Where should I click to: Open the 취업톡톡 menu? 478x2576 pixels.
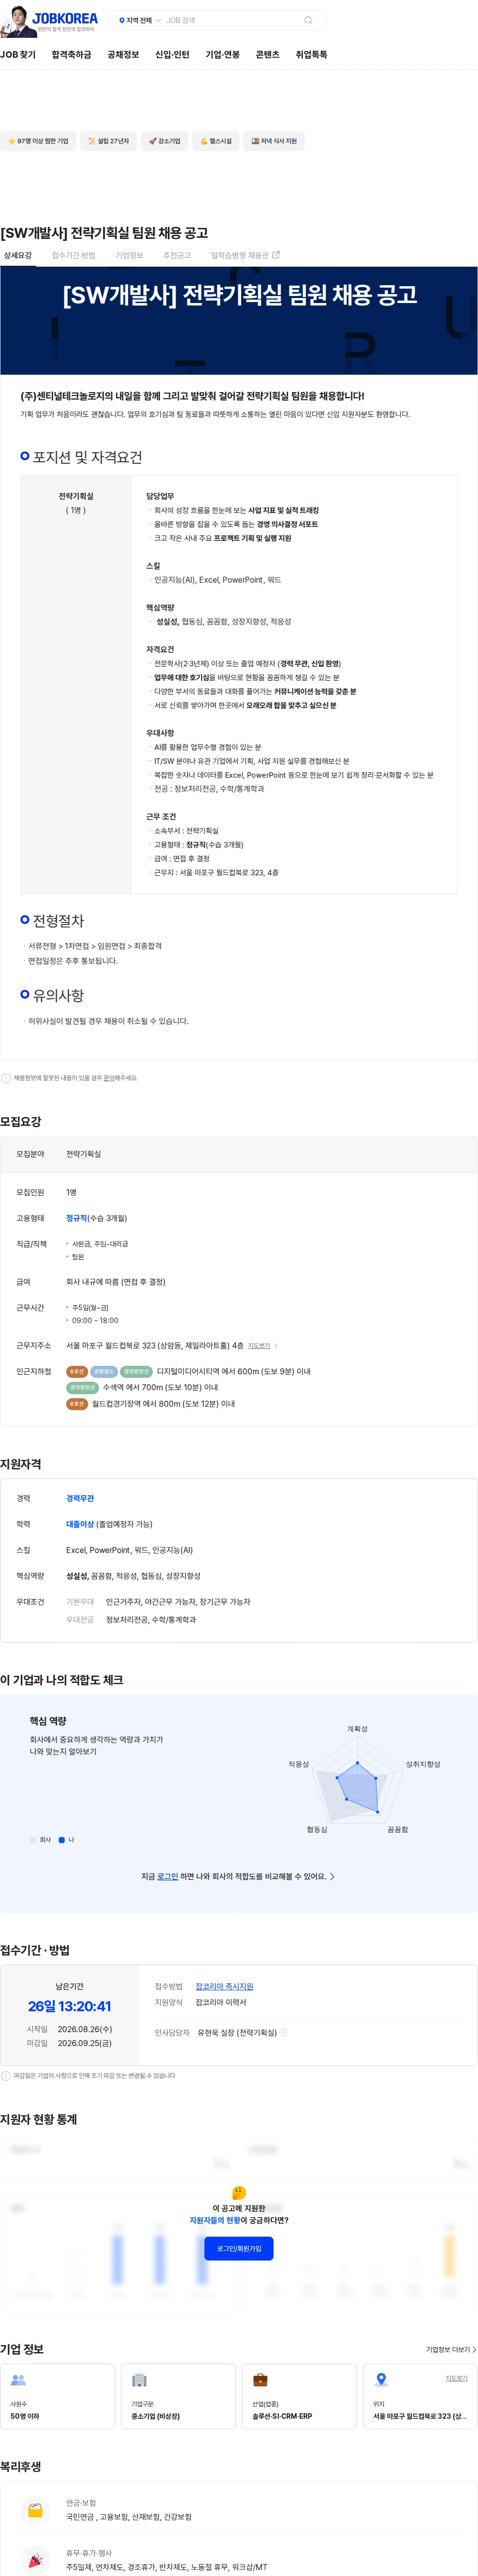(x=311, y=55)
